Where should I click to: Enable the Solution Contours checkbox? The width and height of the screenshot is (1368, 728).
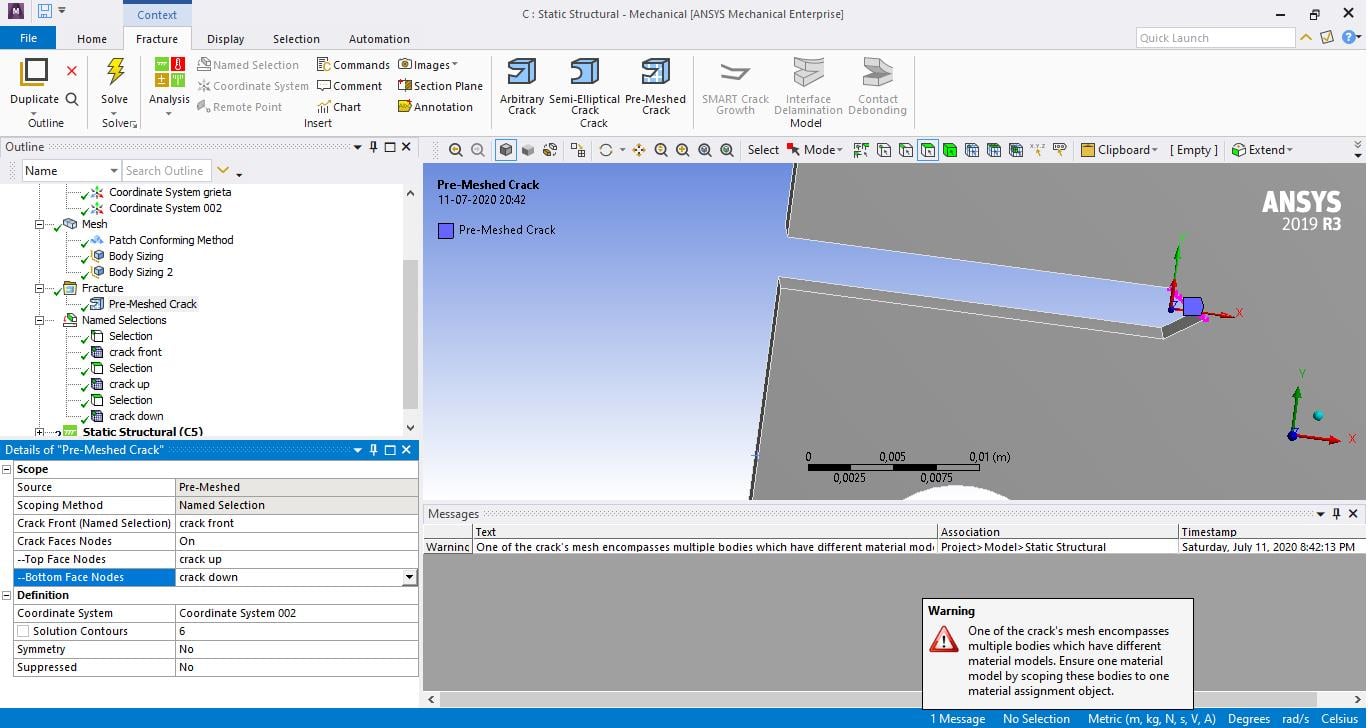[23, 632]
